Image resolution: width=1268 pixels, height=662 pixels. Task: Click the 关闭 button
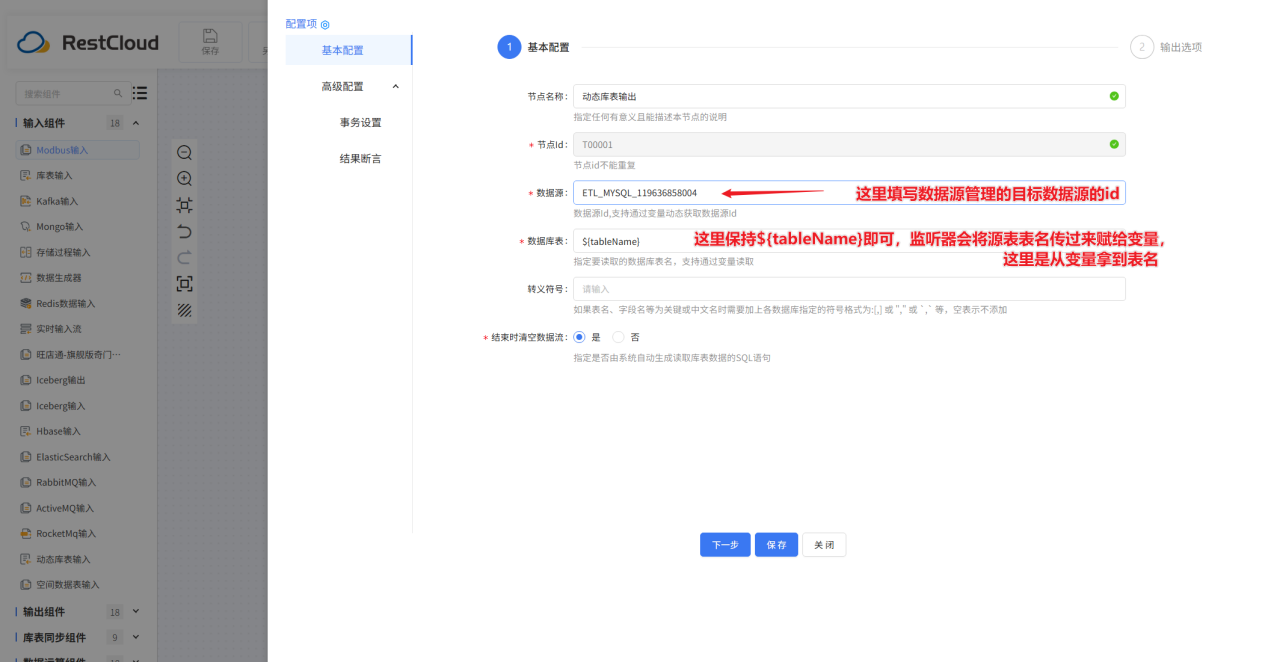click(824, 544)
